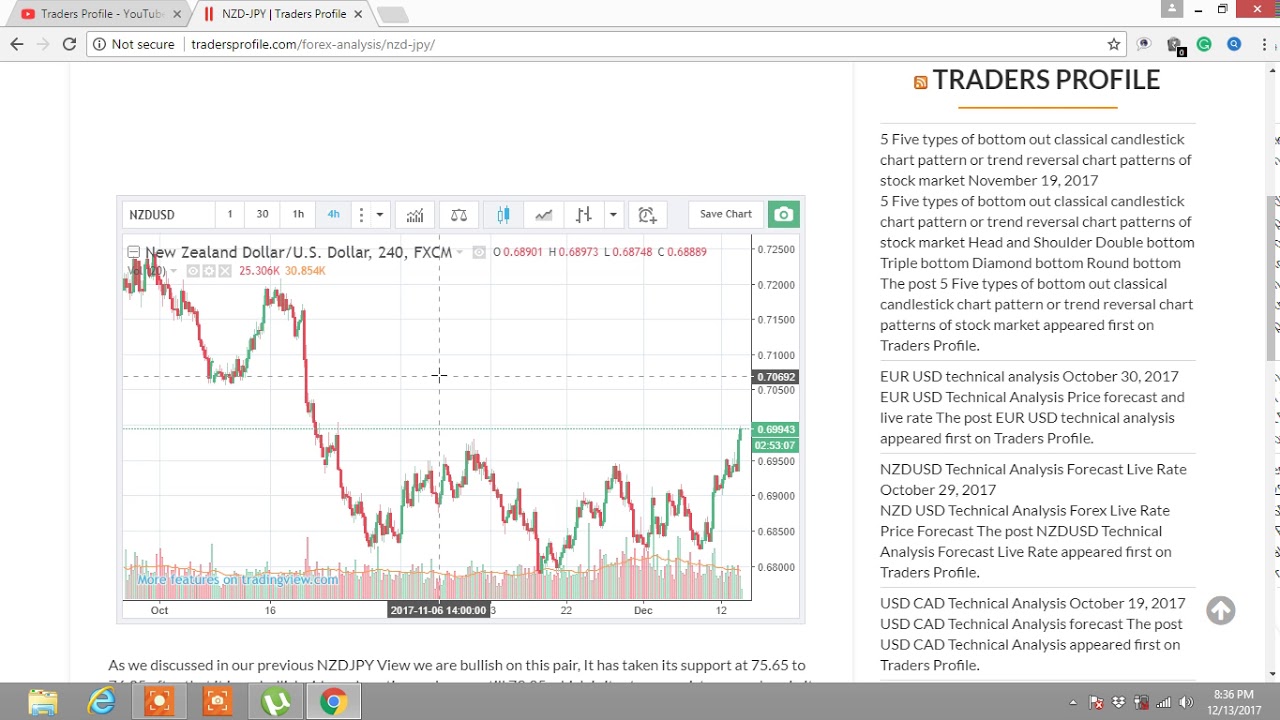Open More features on tradingview.com link
Viewport: 1280px width, 720px height.
tap(238, 580)
